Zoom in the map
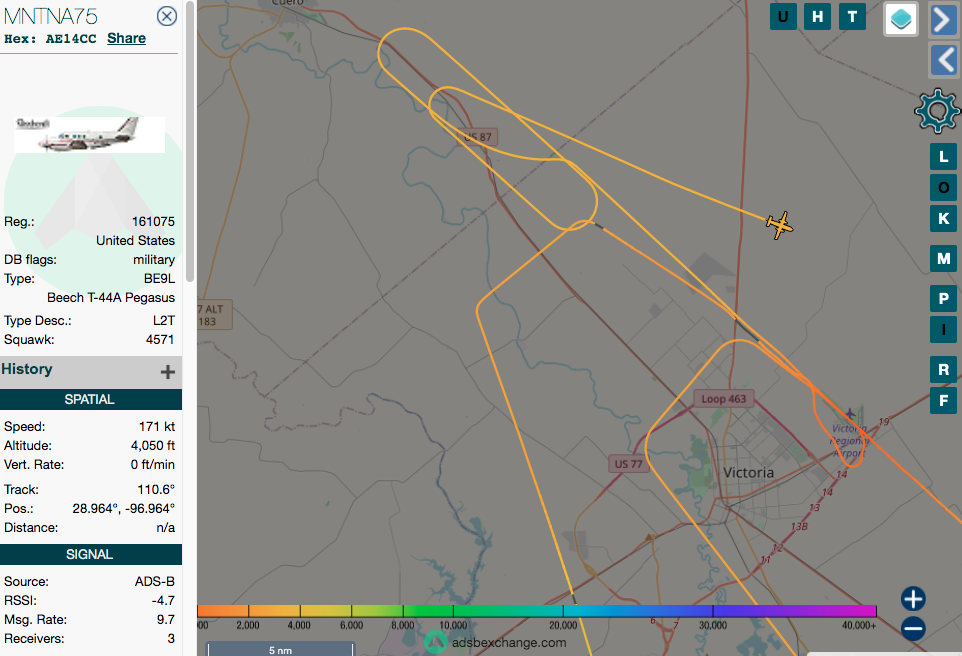This screenshot has height=656, width=962. 913,599
